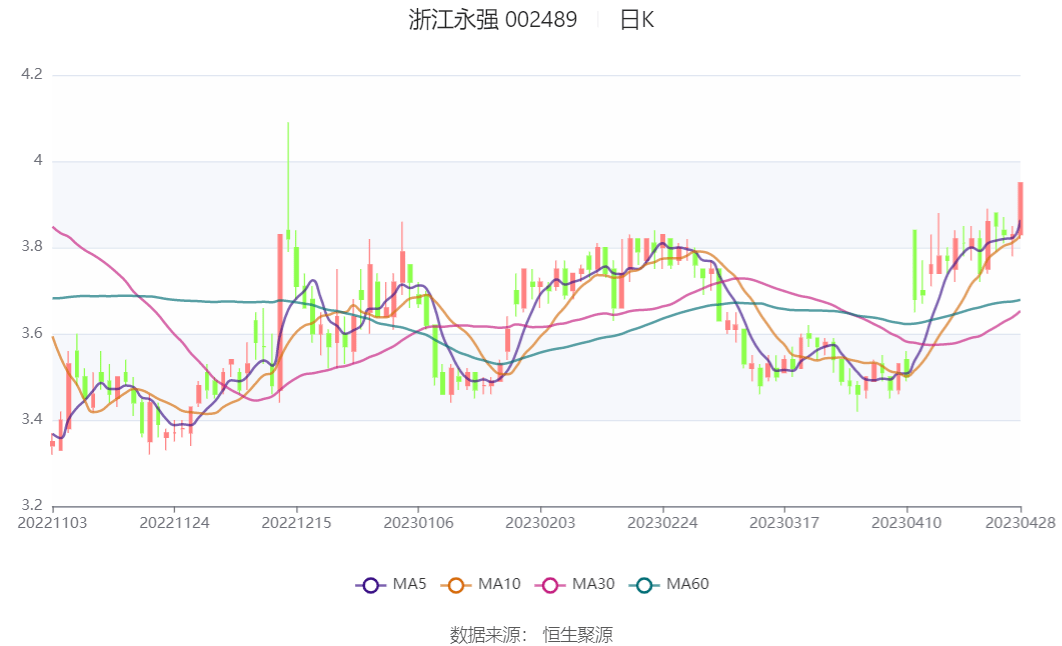Click the teal MA60 legend circle marker

(x=645, y=585)
